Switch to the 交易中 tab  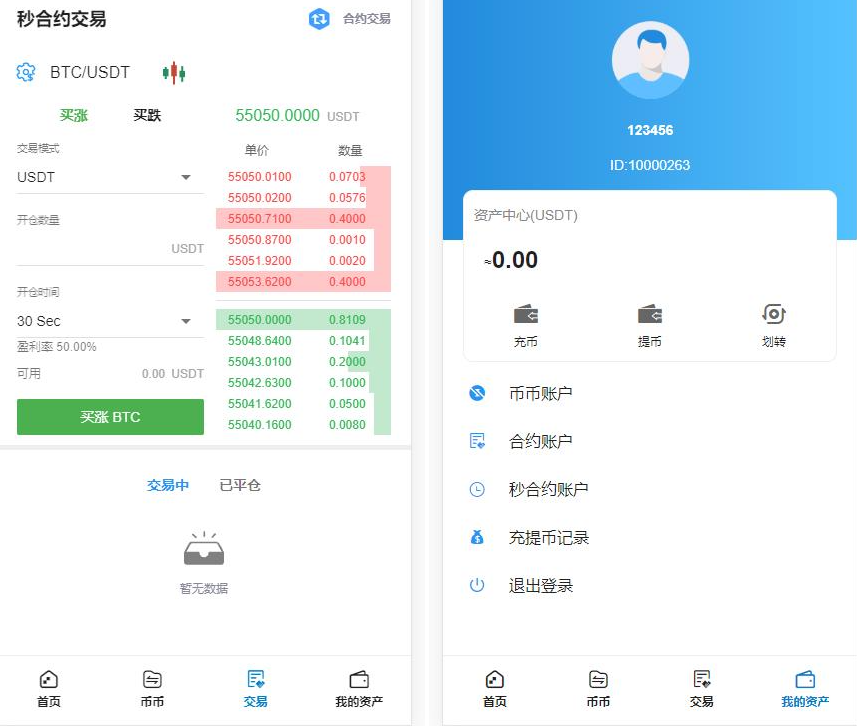[168, 485]
